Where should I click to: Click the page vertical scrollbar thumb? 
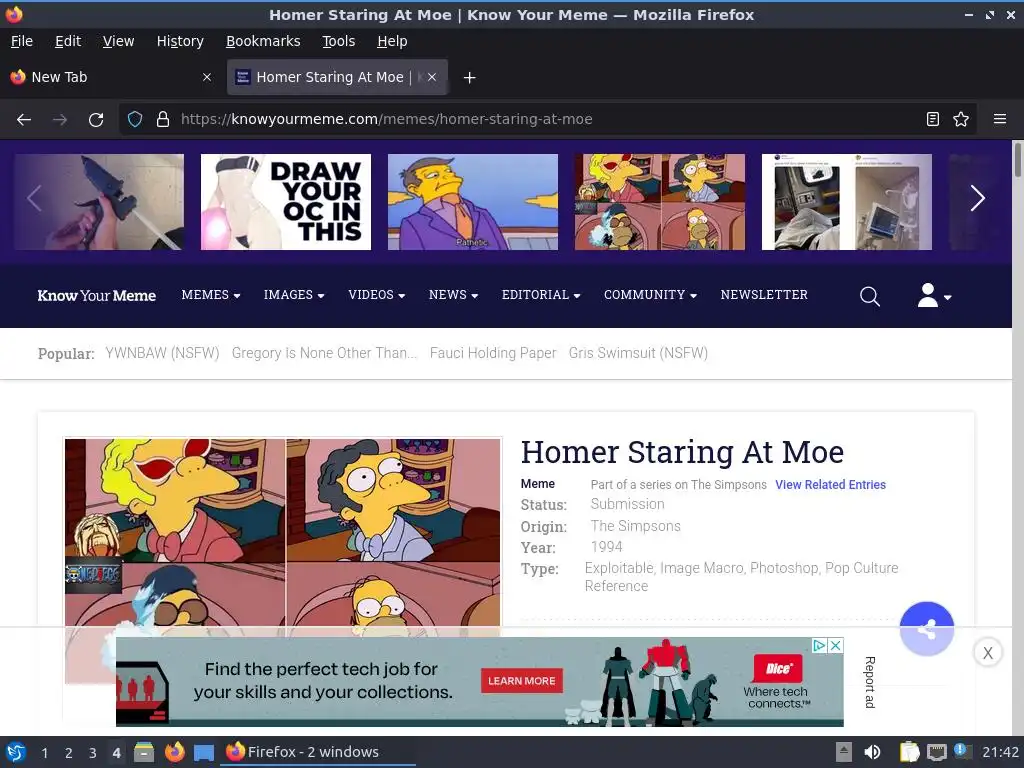[x=1017, y=159]
